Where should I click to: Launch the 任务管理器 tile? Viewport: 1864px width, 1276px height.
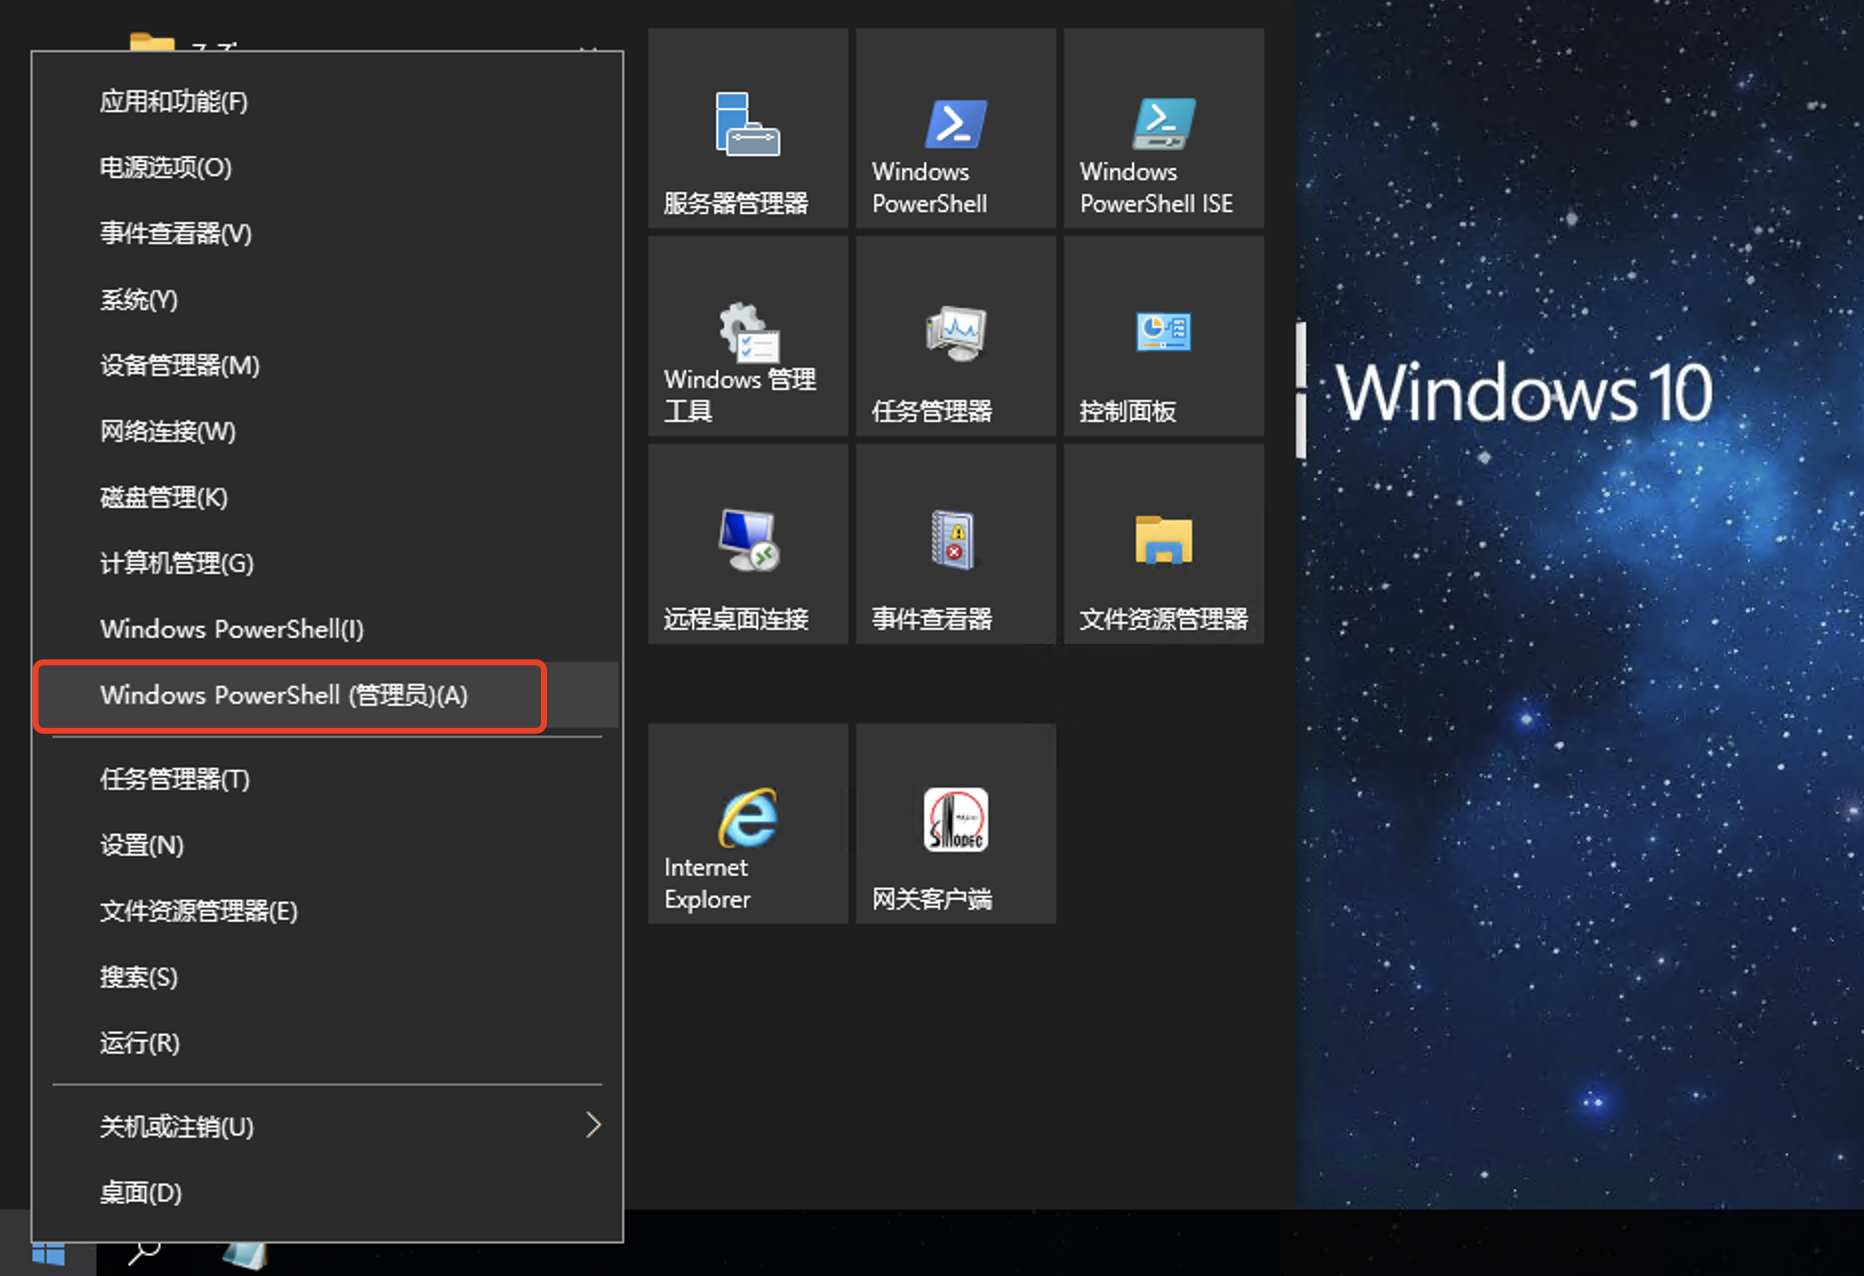[x=955, y=336]
